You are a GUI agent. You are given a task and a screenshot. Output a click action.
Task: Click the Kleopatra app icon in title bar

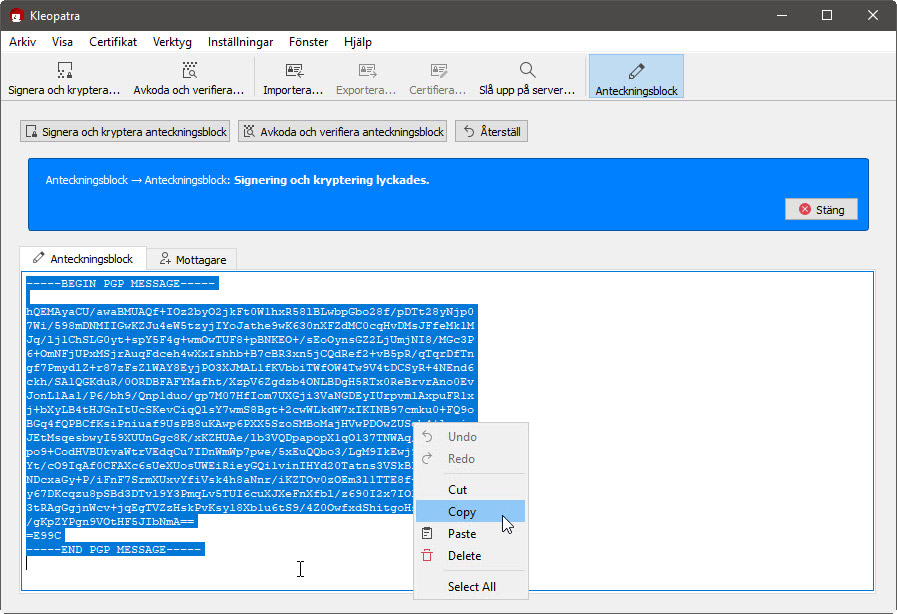(16, 16)
